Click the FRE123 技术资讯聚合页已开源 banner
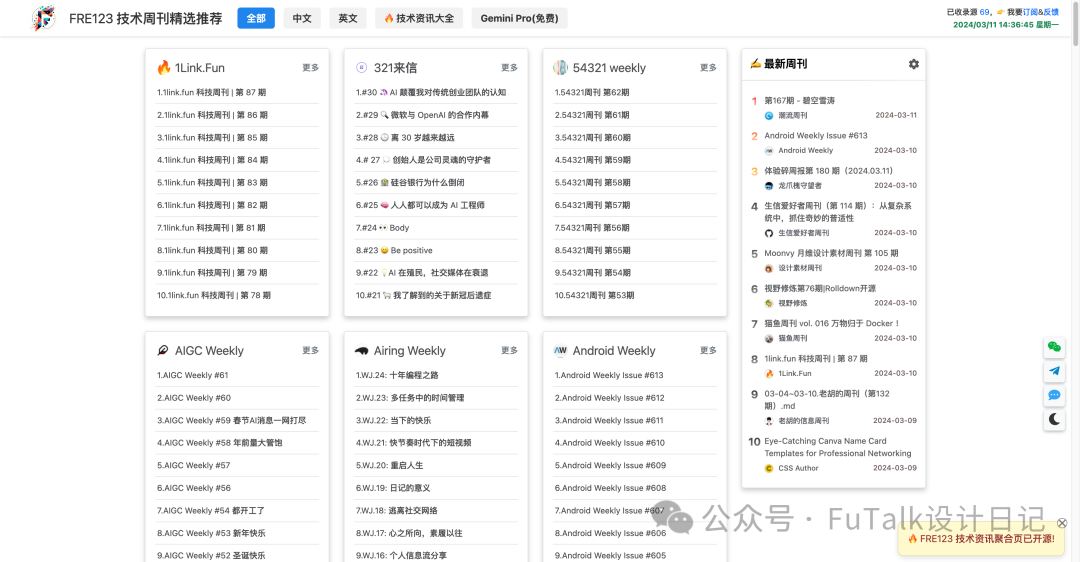The width and height of the screenshot is (1080, 562). pyautogui.click(x=981, y=539)
